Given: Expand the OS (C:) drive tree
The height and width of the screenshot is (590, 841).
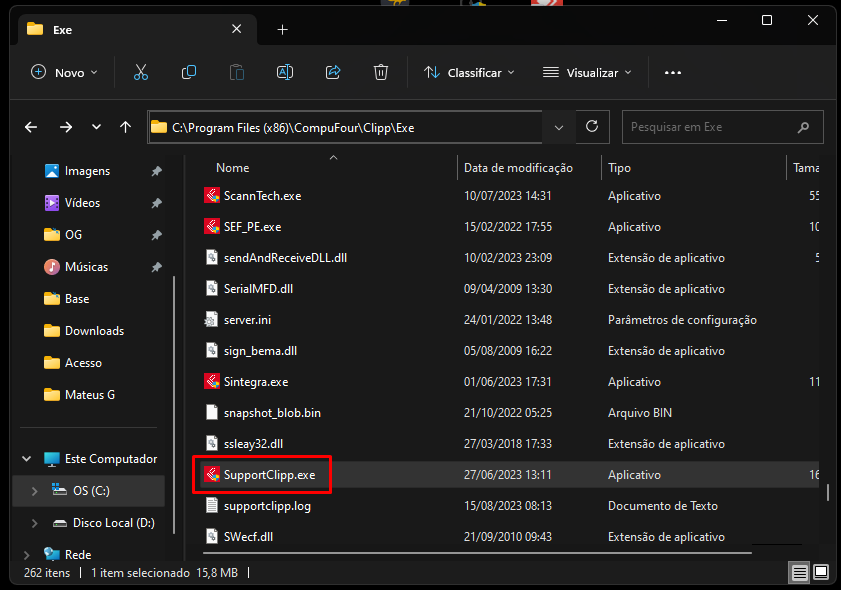Looking at the screenshot, I should pos(35,491).
